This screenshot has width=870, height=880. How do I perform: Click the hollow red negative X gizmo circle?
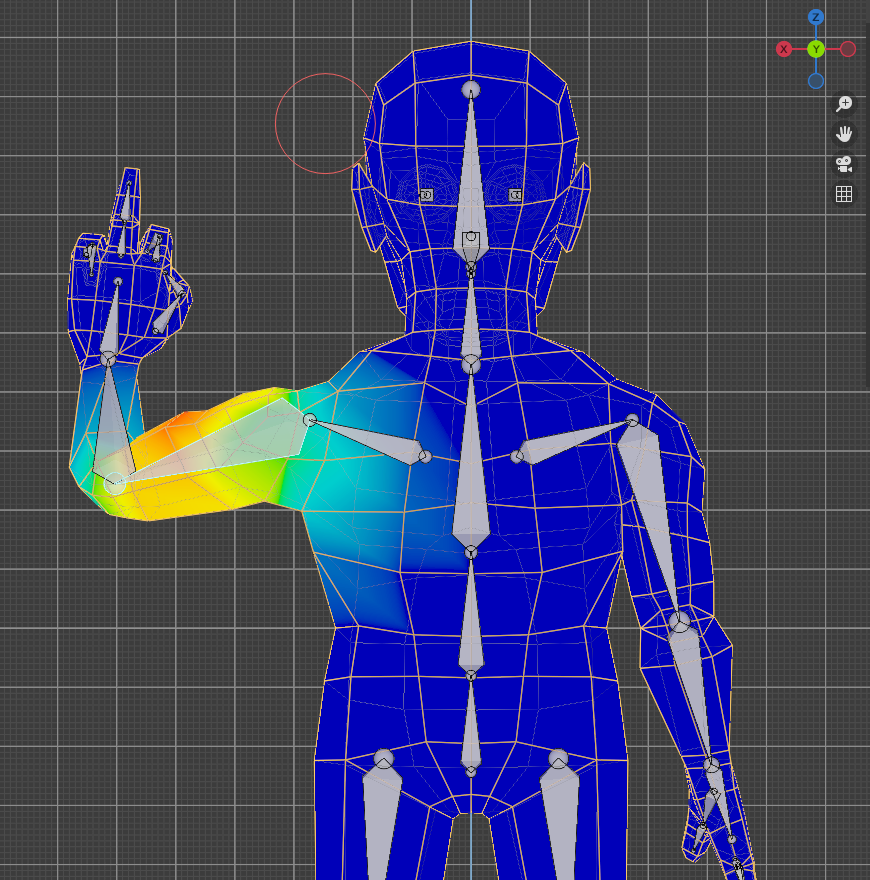(x=848, y=49)
